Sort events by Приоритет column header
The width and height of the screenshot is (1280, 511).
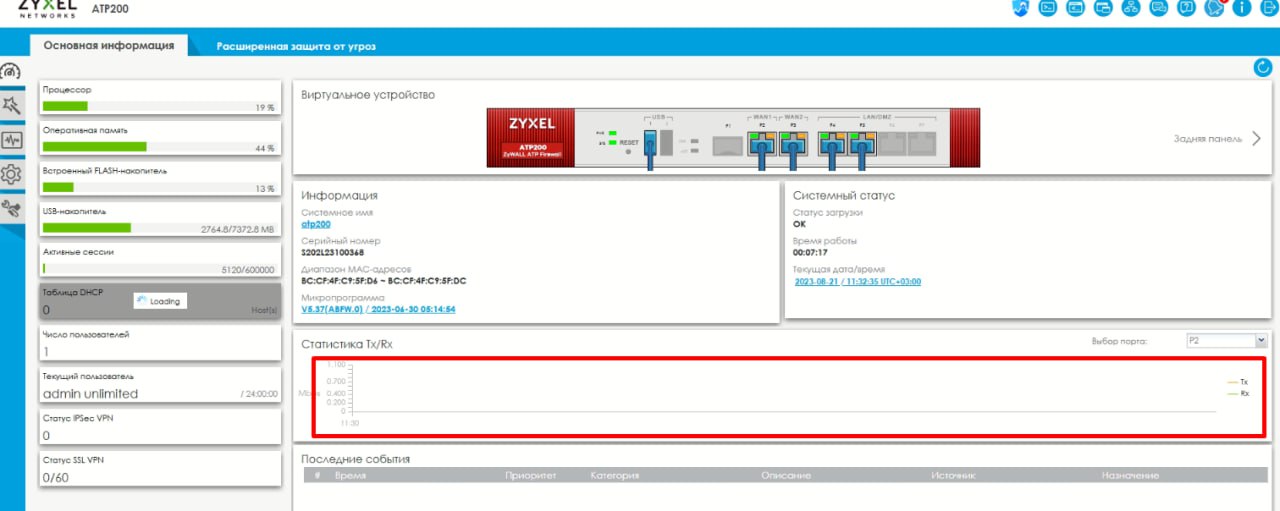coord(530,476)
